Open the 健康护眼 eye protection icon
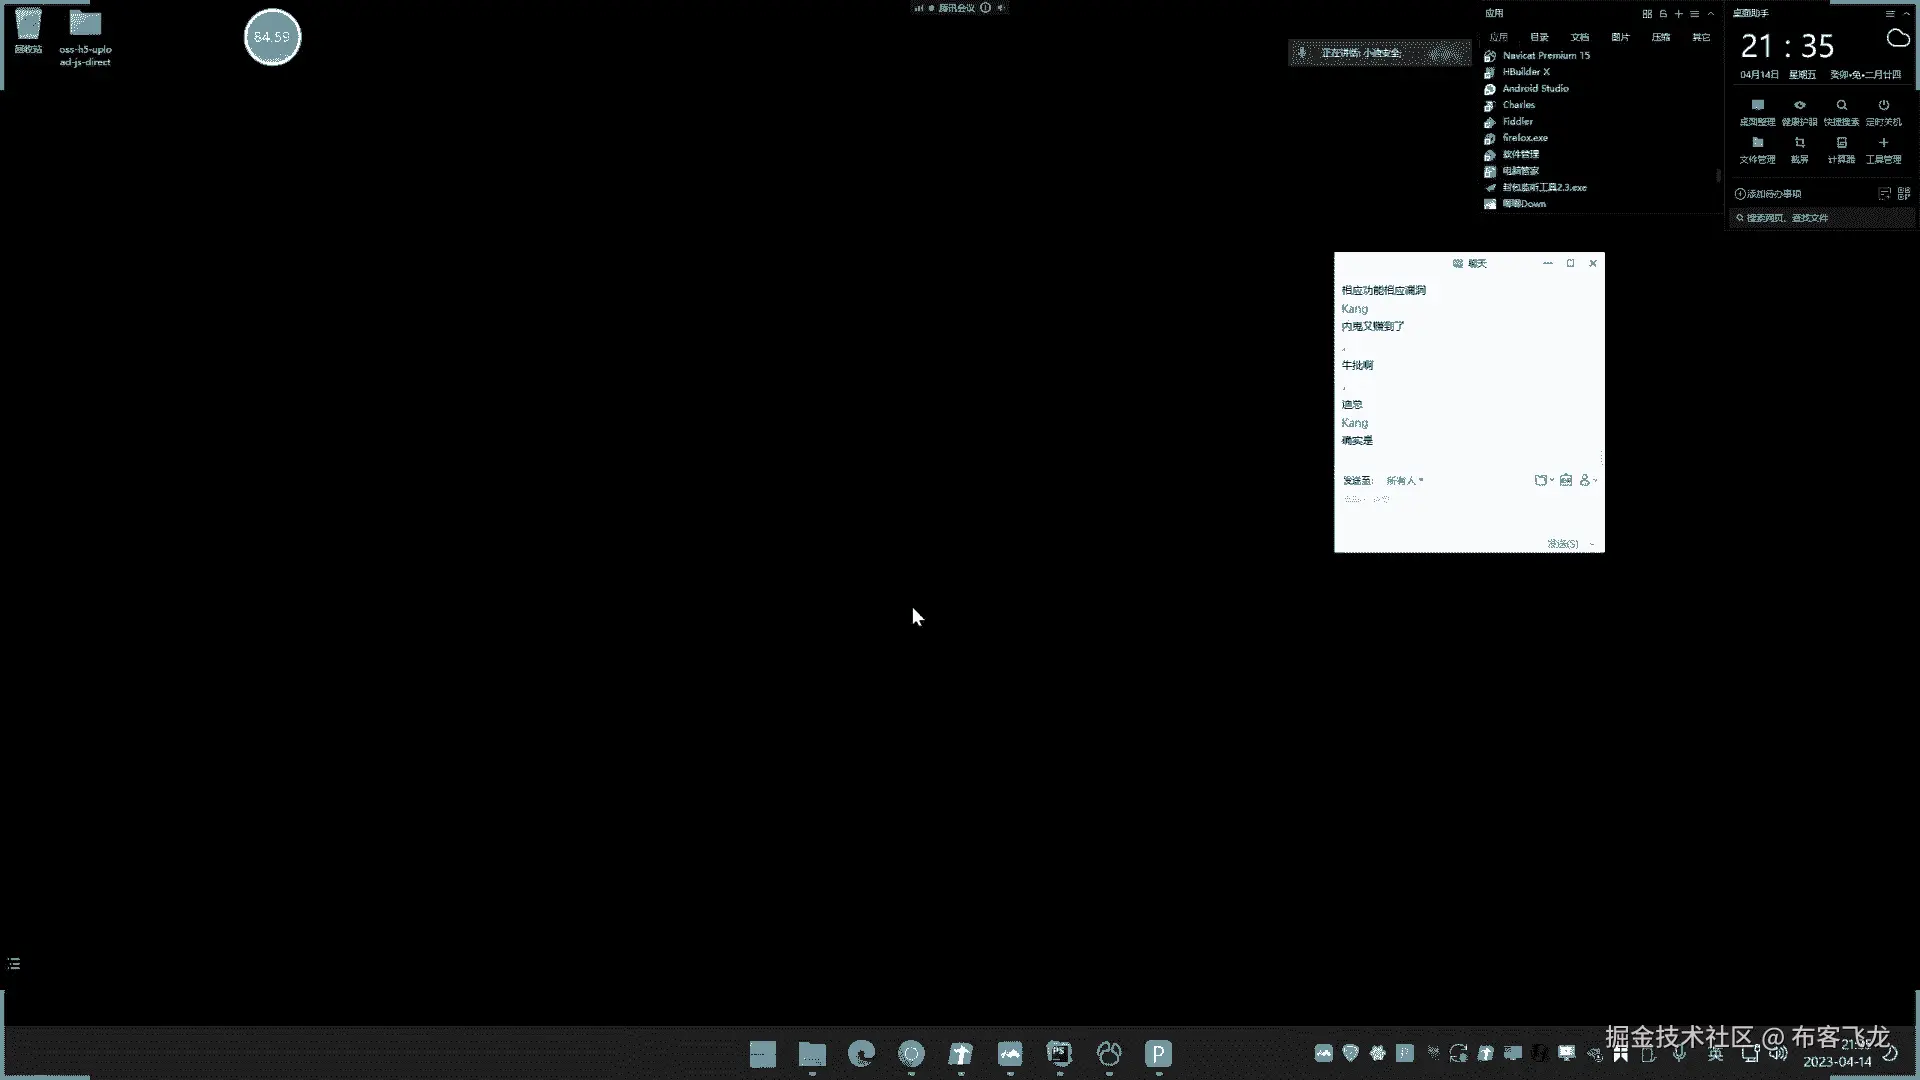This screenshot has width=1920, height=1080. coord(1799,106)
